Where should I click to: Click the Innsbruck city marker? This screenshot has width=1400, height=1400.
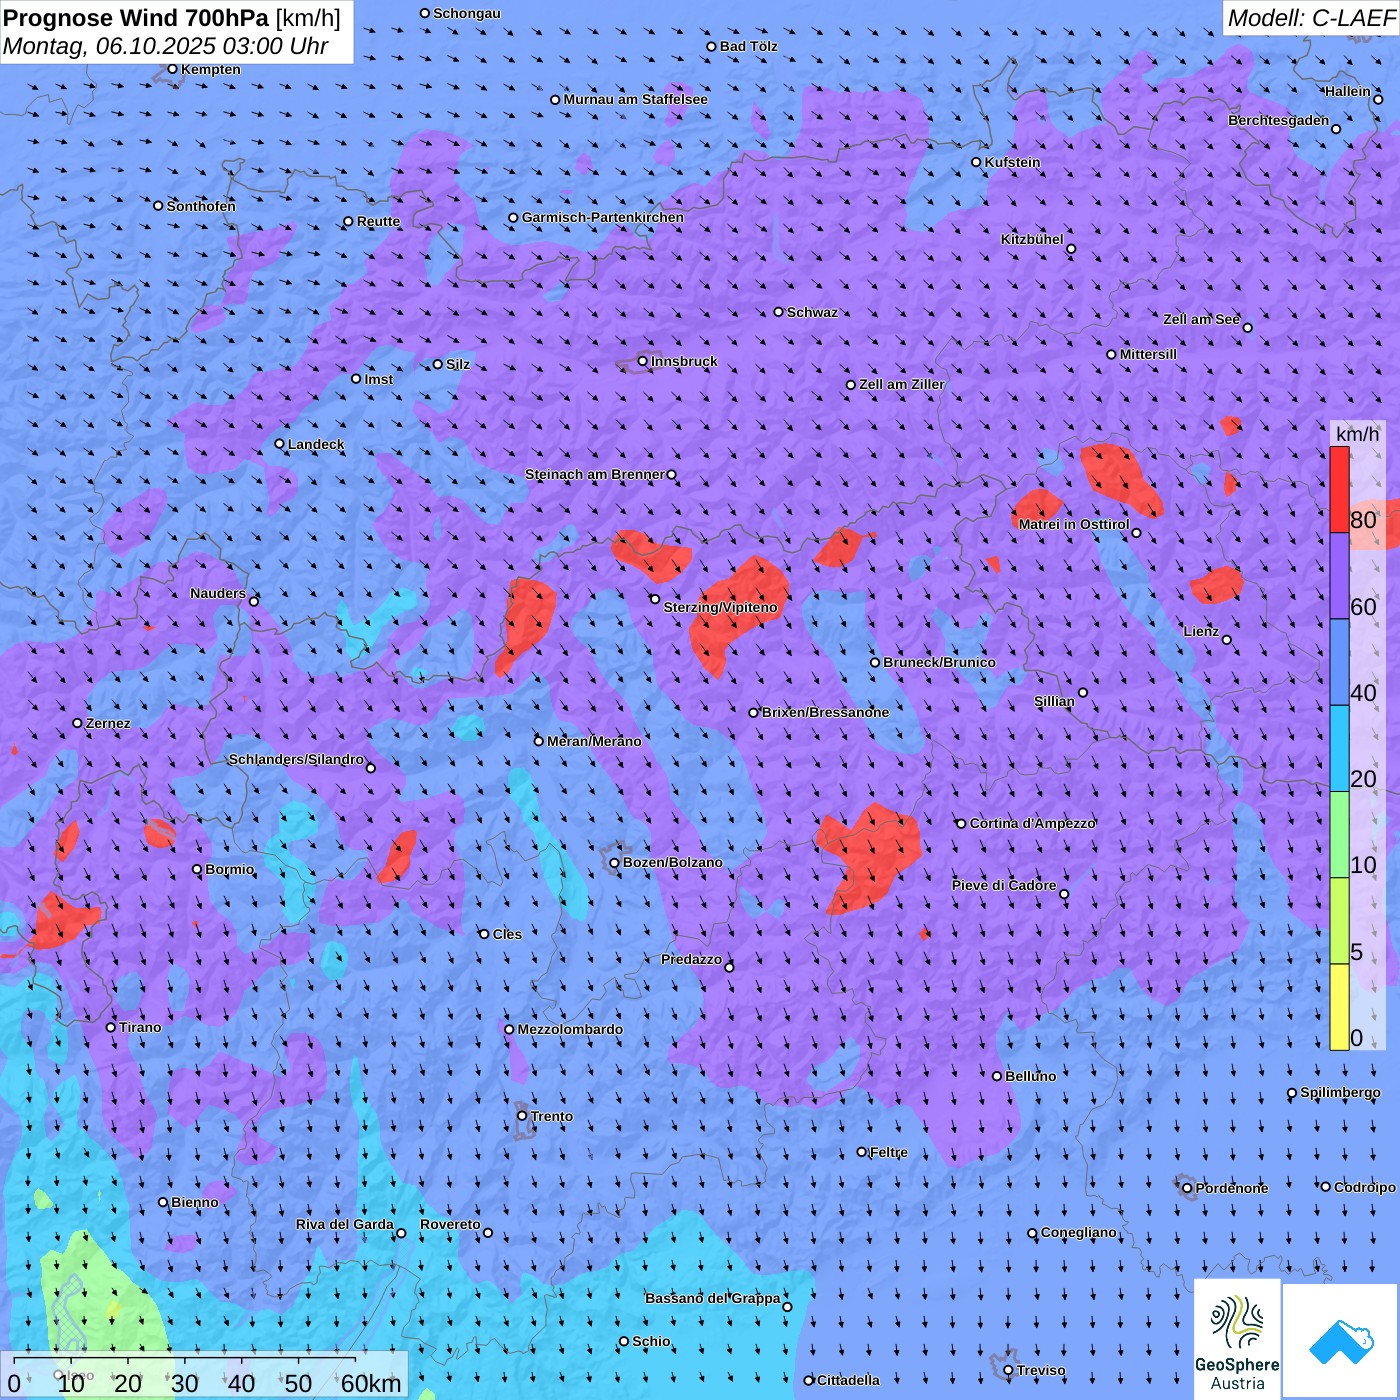pyautogui.click(x=643, y=361)
